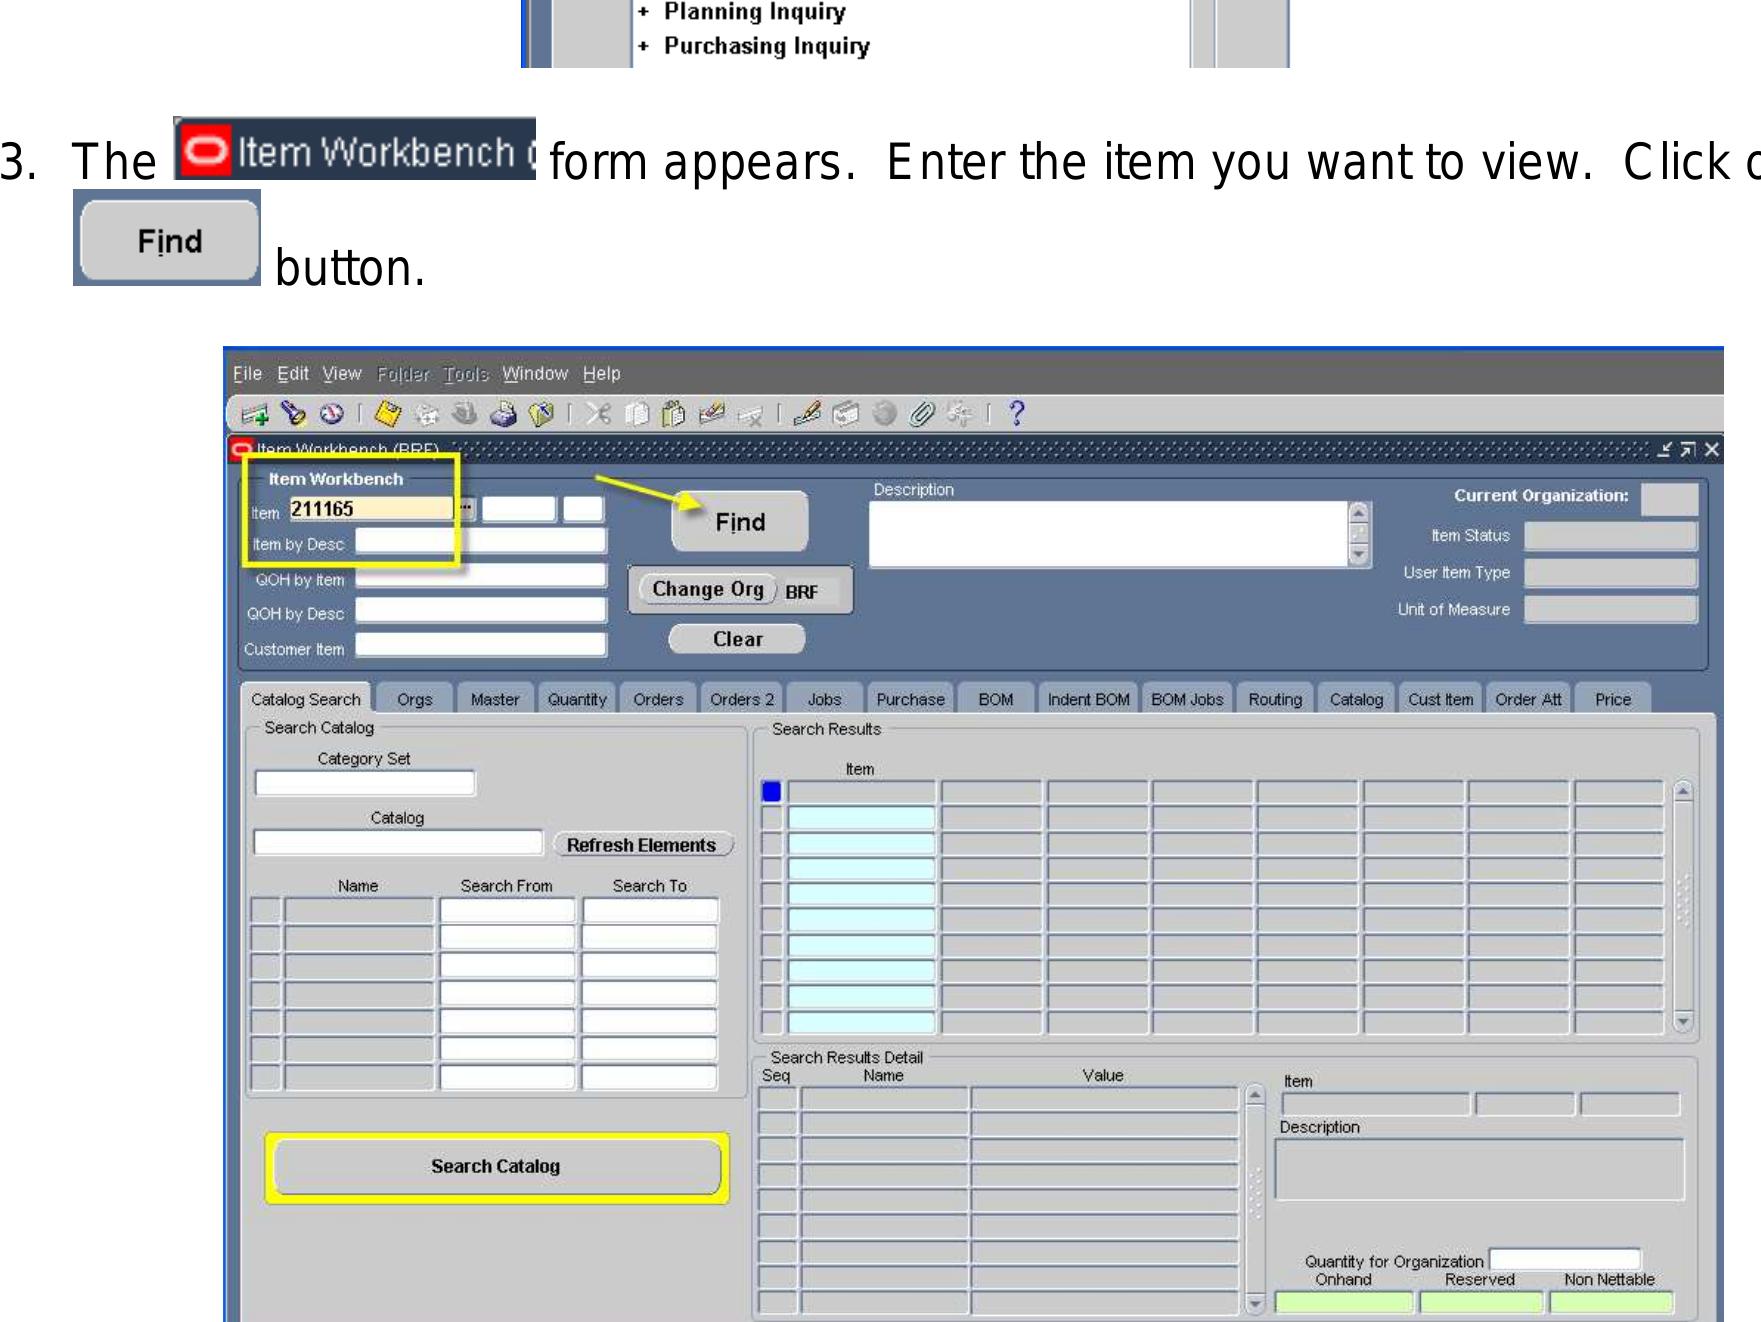This screenshot has width=1761, height=1322.
Task: Click the Close Form folder icon
Action: click(x=541, y=413)
